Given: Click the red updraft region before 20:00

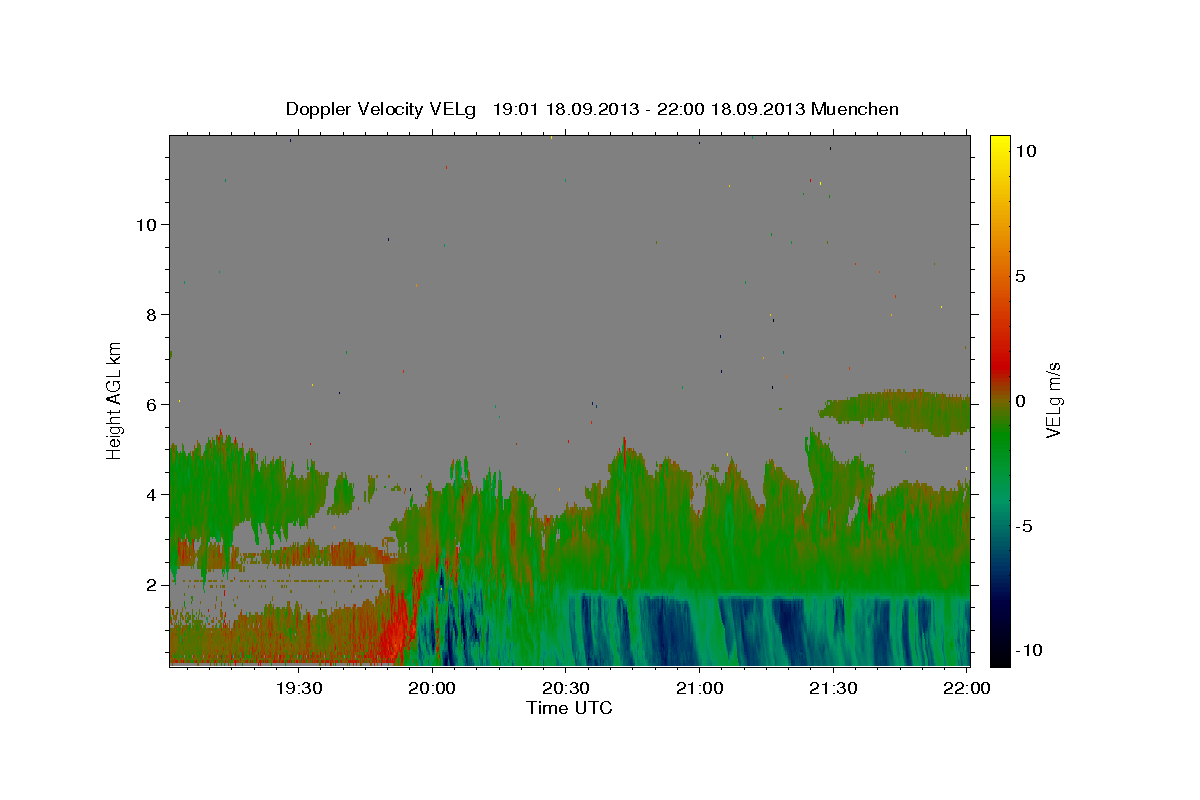Looking at the screenshot, I should pyautogui.click(x=398, y=625).
